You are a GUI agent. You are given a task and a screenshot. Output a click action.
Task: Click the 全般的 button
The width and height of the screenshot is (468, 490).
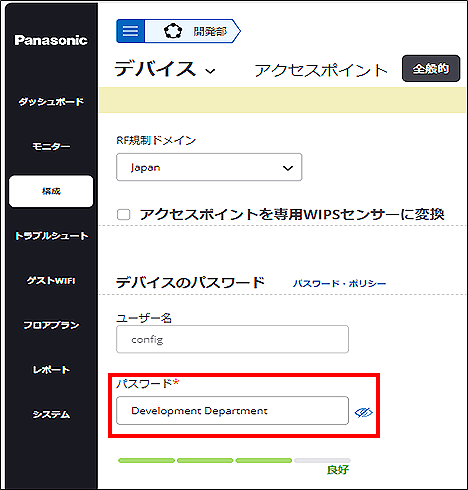[431, 69]
